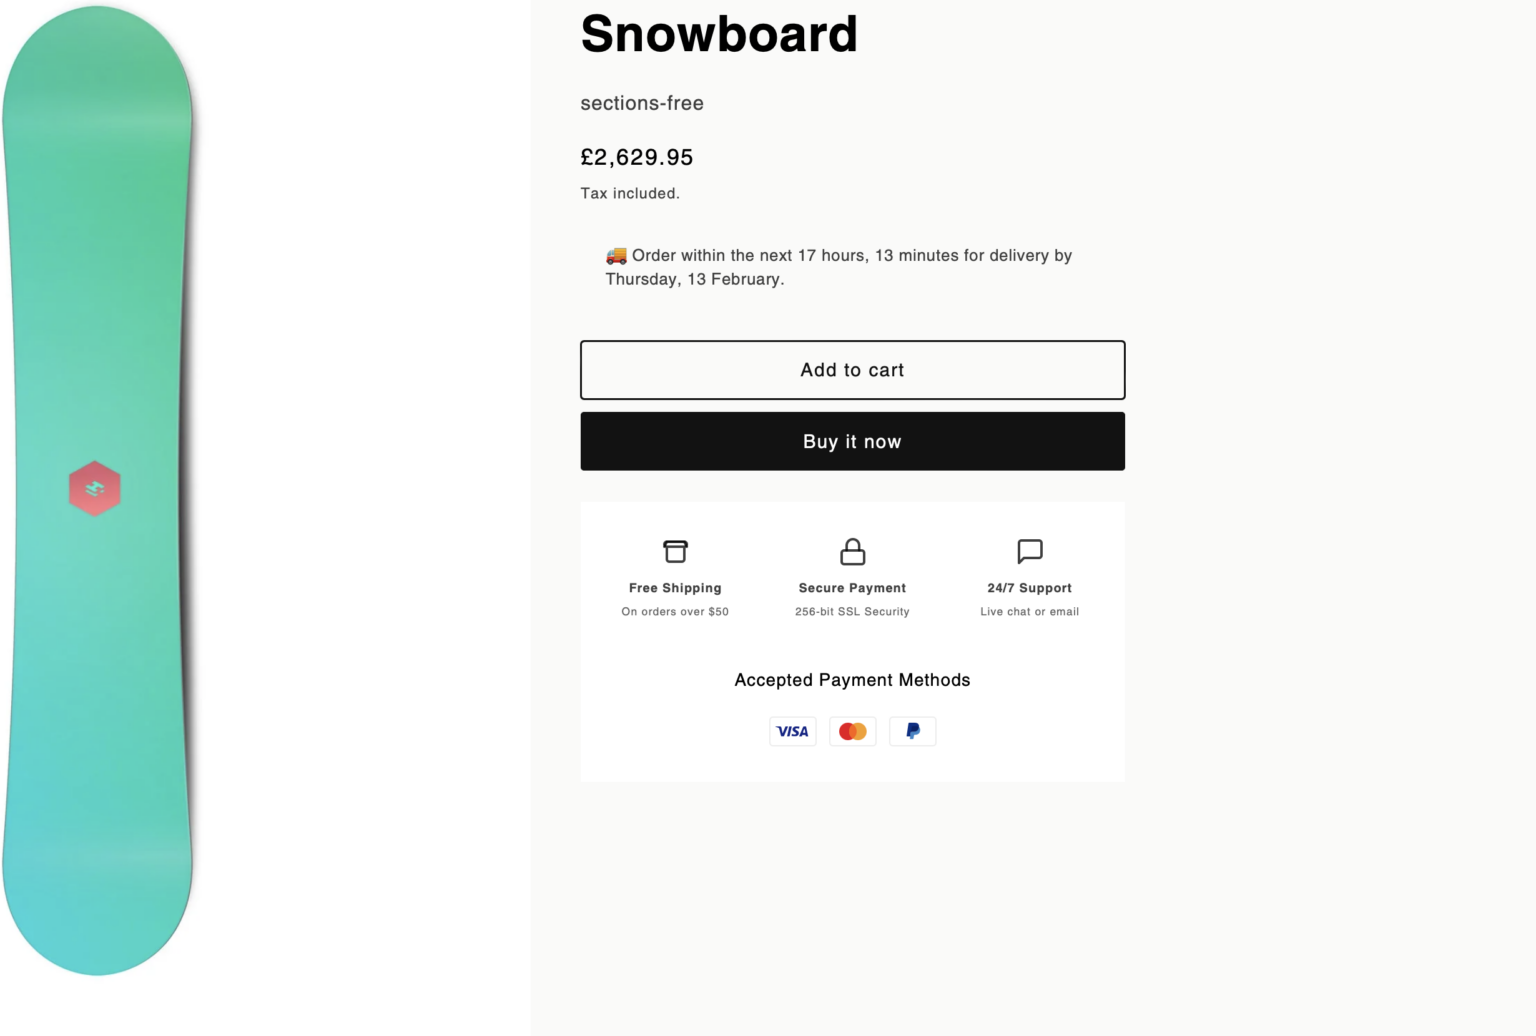Click the Add to cart button
This screenshot has width=1536, height=1036.
tap(852, 370)
